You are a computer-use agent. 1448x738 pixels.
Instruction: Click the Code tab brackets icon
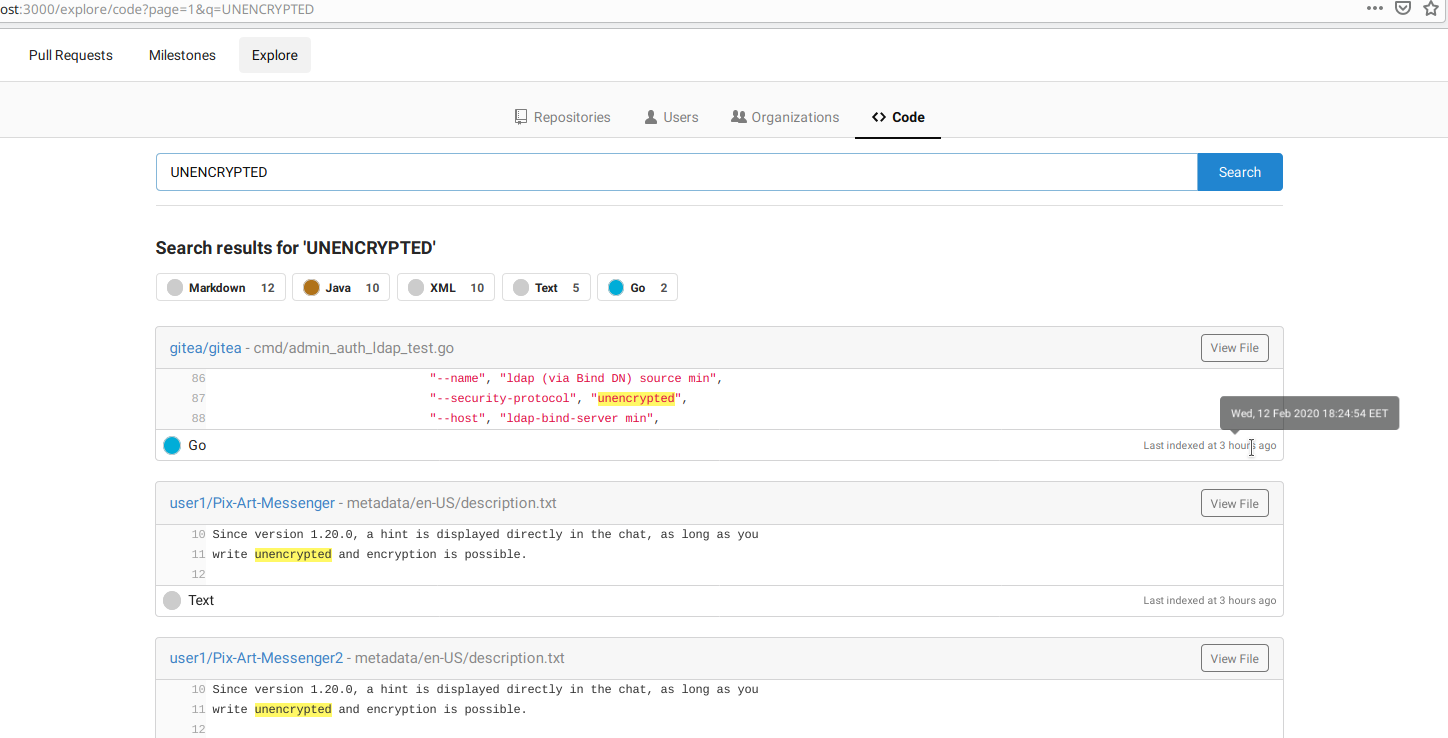pos(879,117)
